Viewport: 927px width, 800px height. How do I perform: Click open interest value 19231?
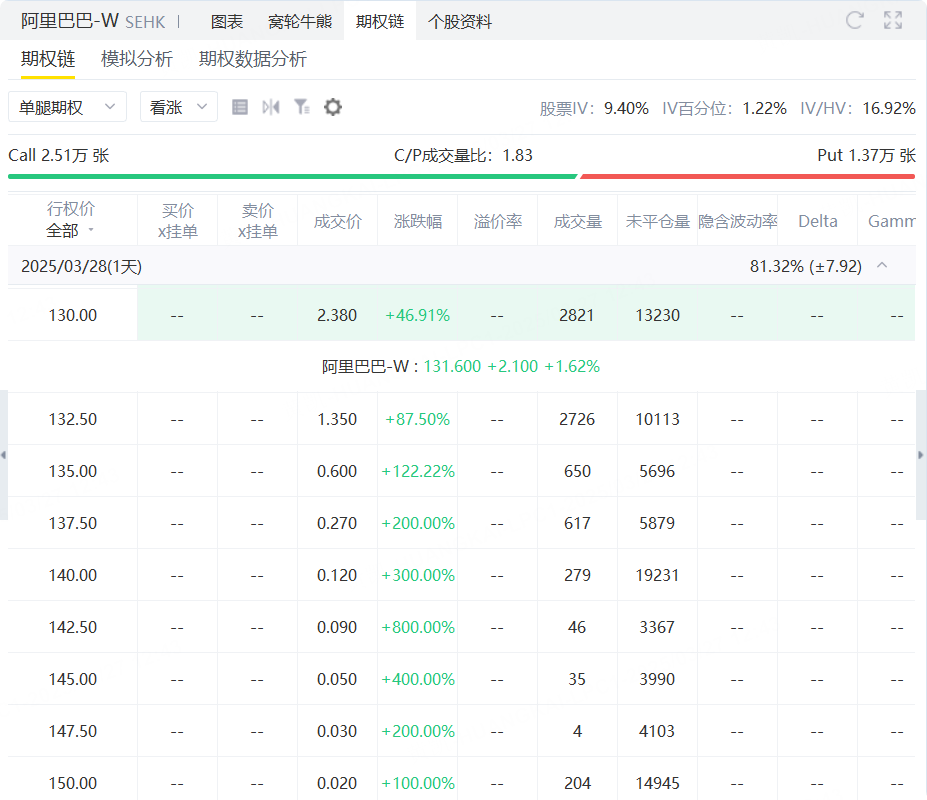[657, 575]
